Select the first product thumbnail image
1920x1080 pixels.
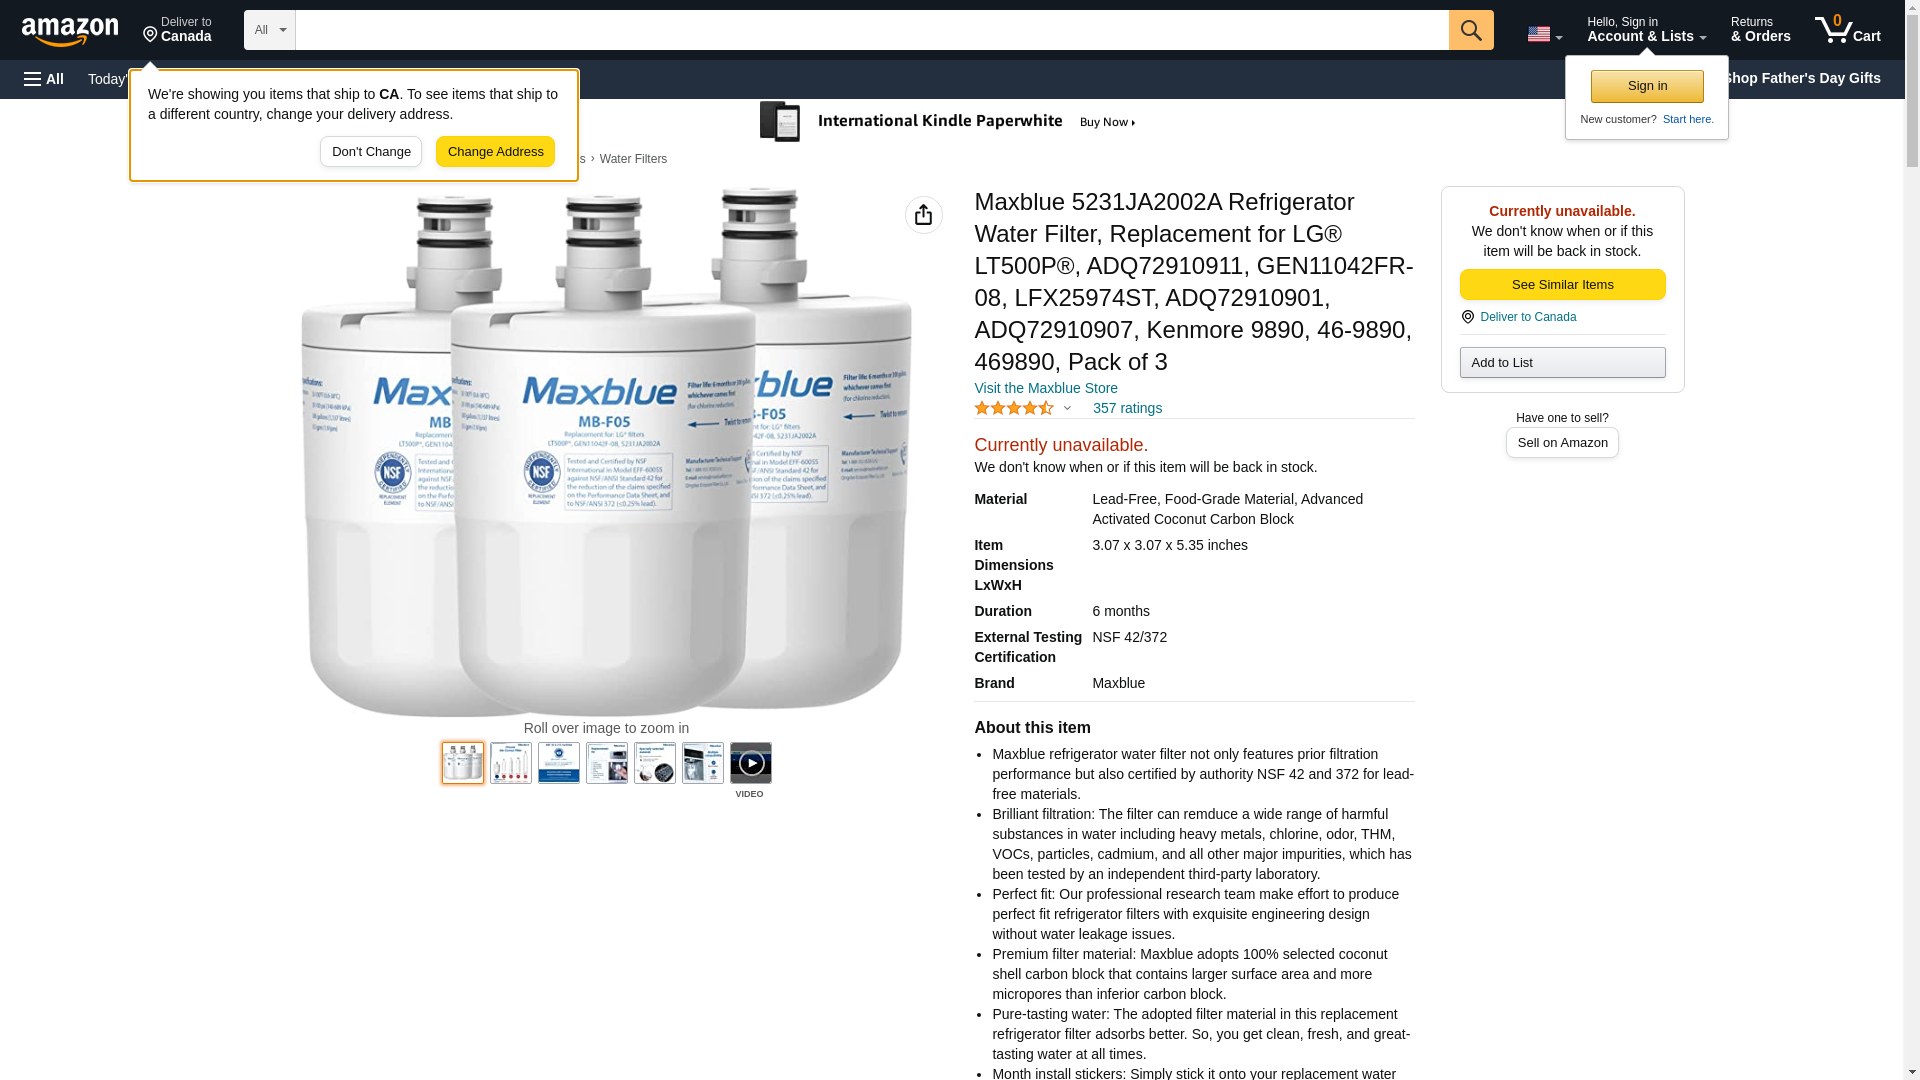(463, 763)
